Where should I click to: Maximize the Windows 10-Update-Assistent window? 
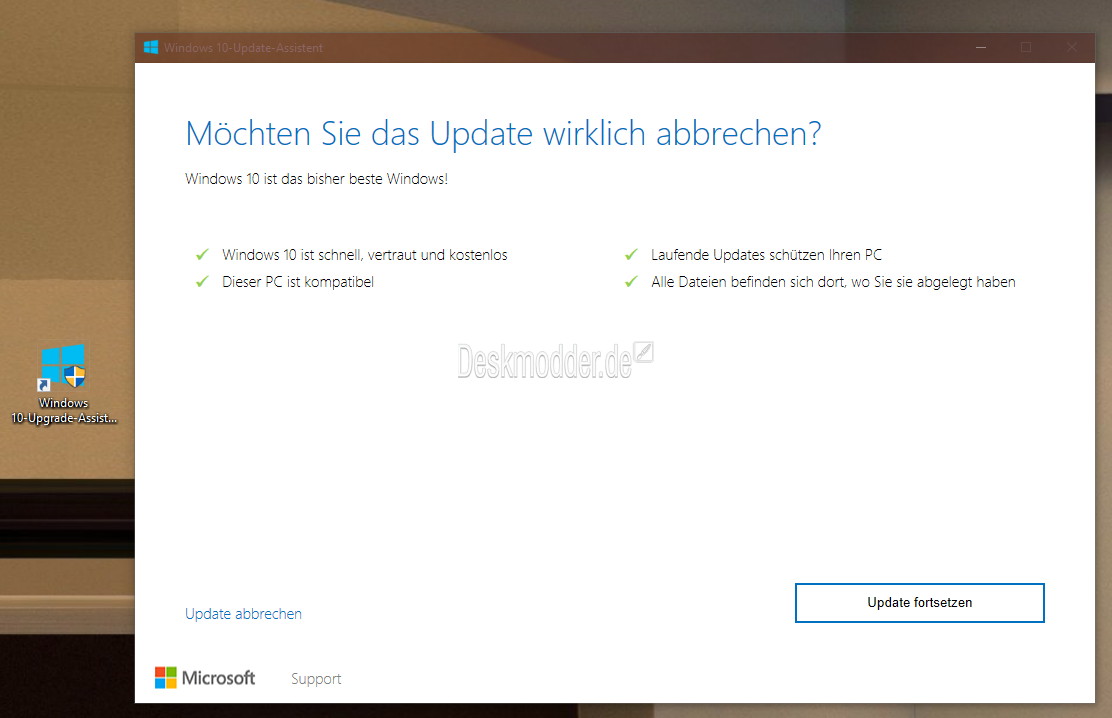(x=1026, y=48)
